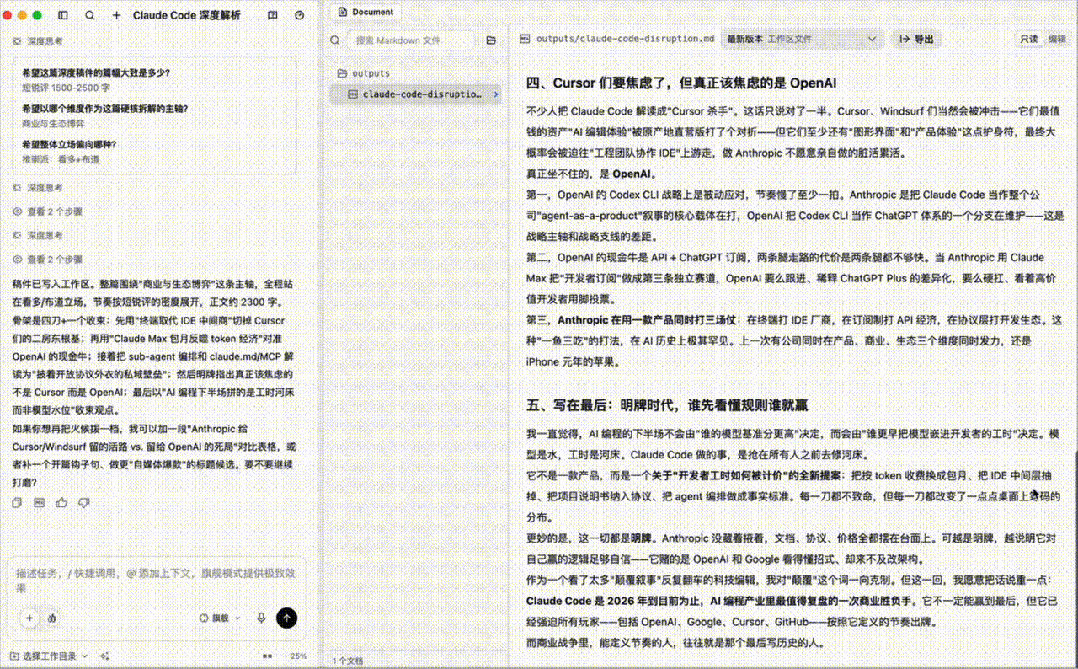The image size is (1078, 669).
Task: Click the two-dot icon near the 25% indicator
Action: pos(267,657)
